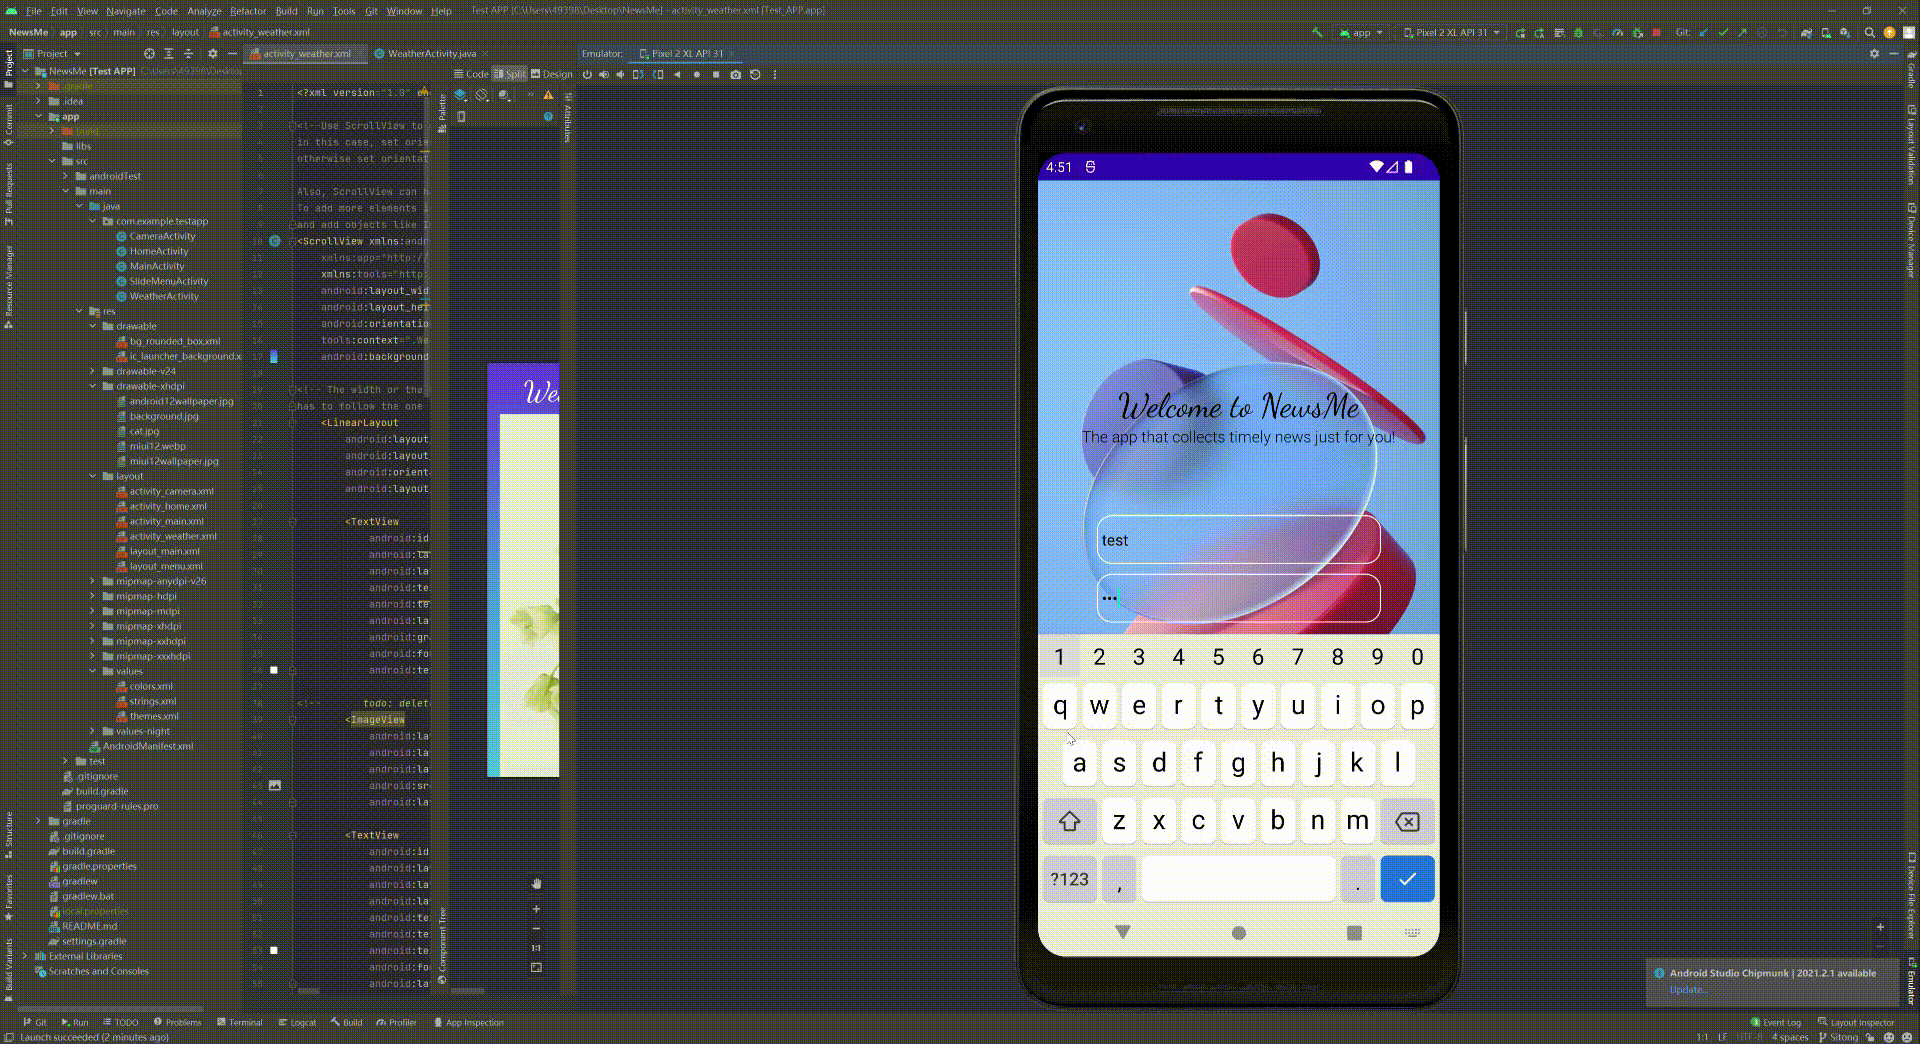
Task: Select activity_weather.xml editor tab
Action: click(306, 54)
